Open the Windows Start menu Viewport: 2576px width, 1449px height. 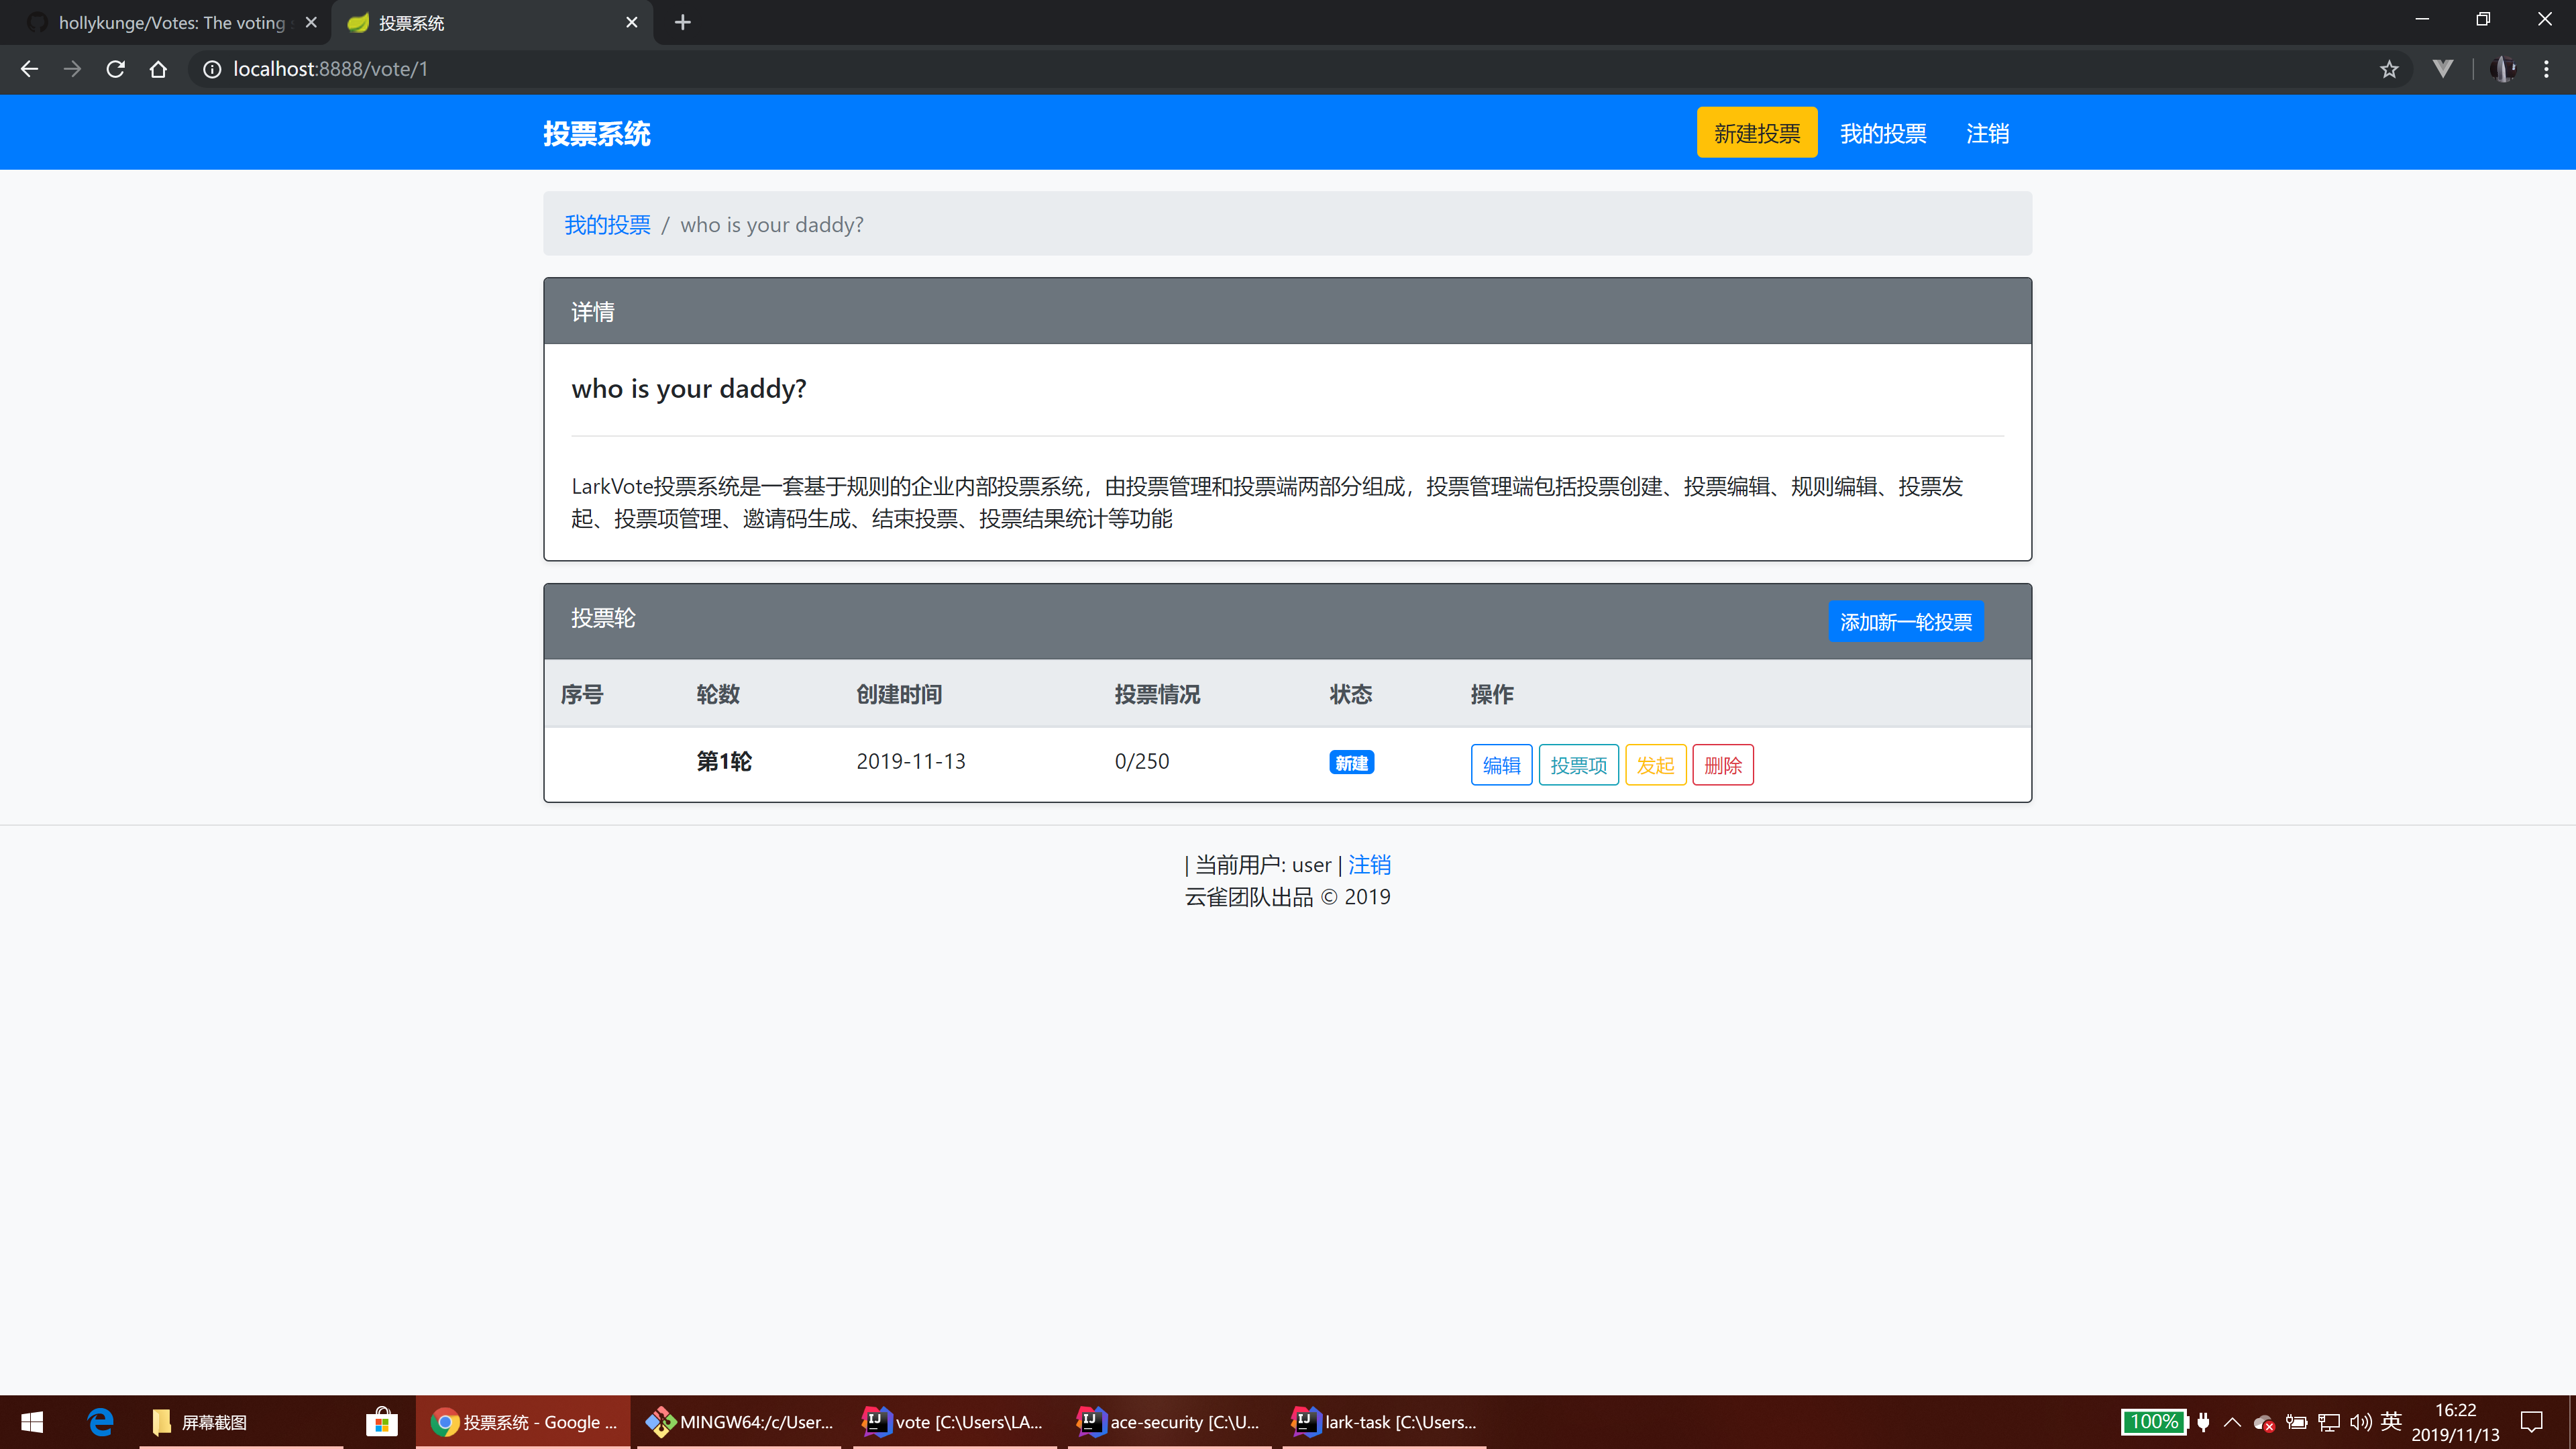pos(32,1422)
